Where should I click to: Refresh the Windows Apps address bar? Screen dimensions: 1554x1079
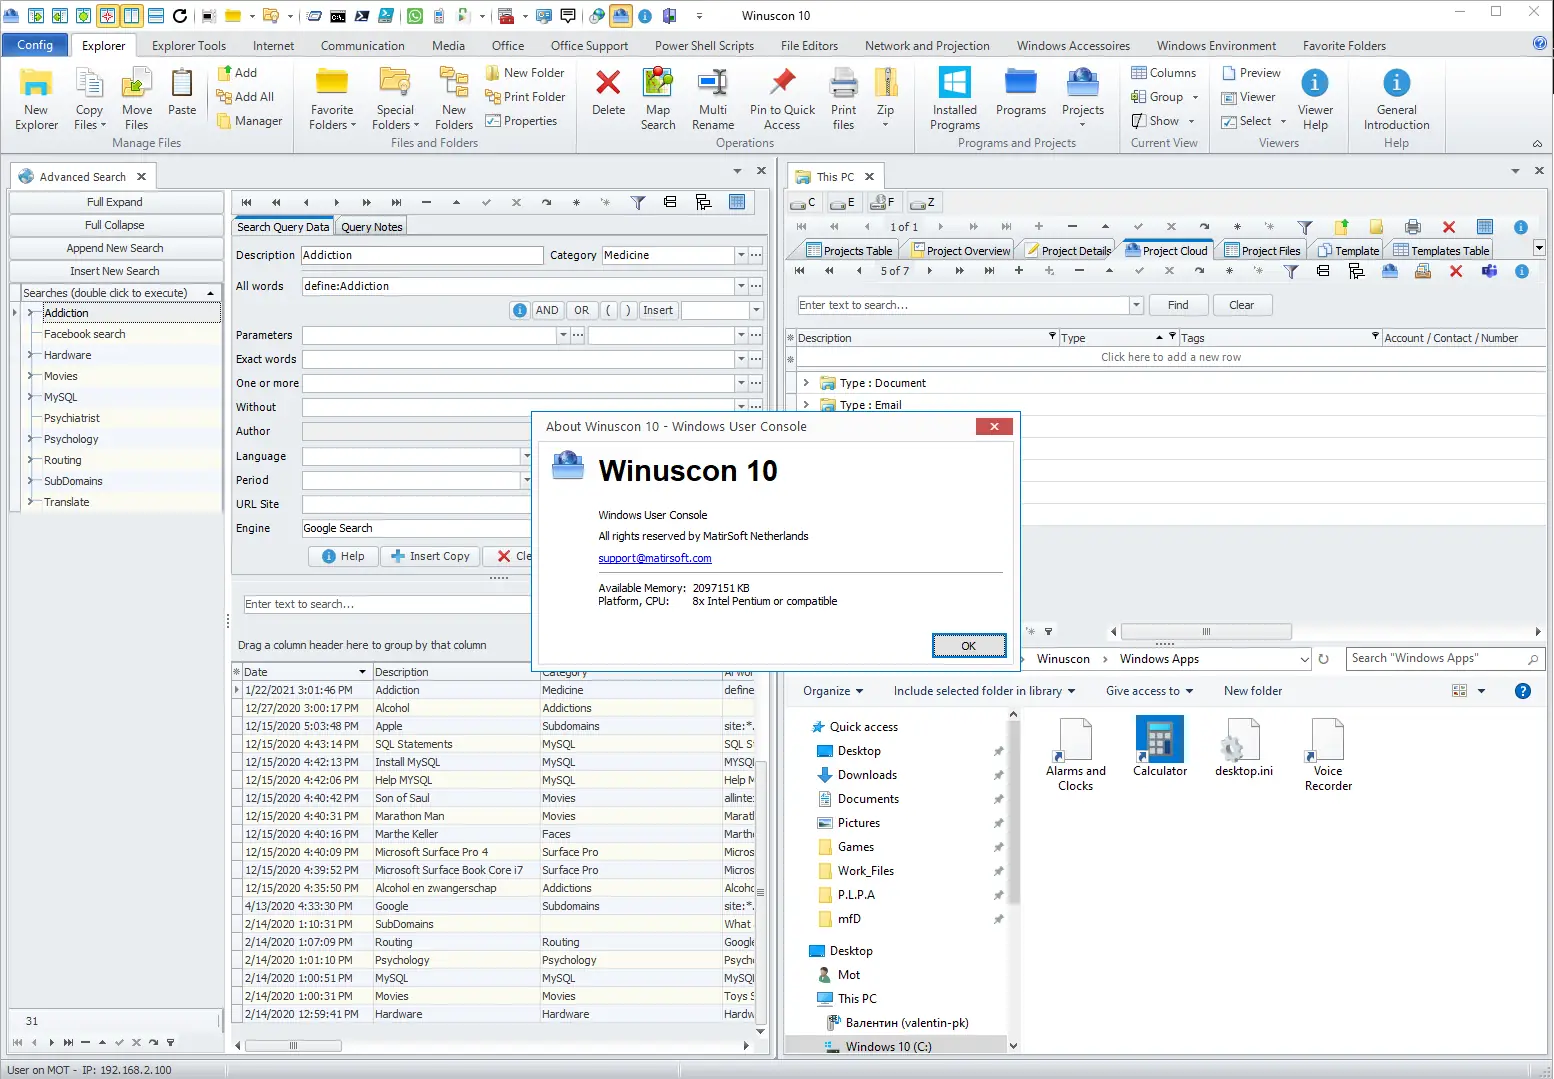click(x=1324, y=659)
